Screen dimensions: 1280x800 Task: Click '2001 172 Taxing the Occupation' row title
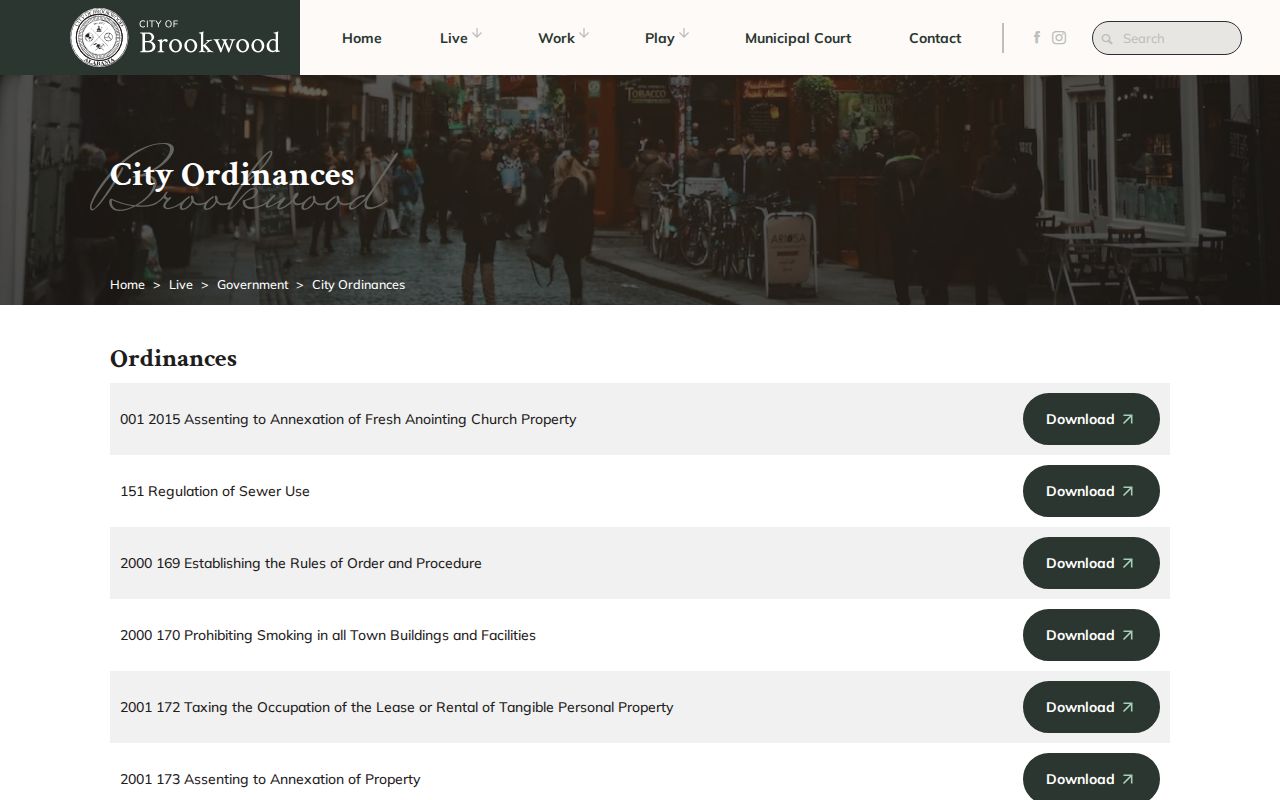point(397,707)
